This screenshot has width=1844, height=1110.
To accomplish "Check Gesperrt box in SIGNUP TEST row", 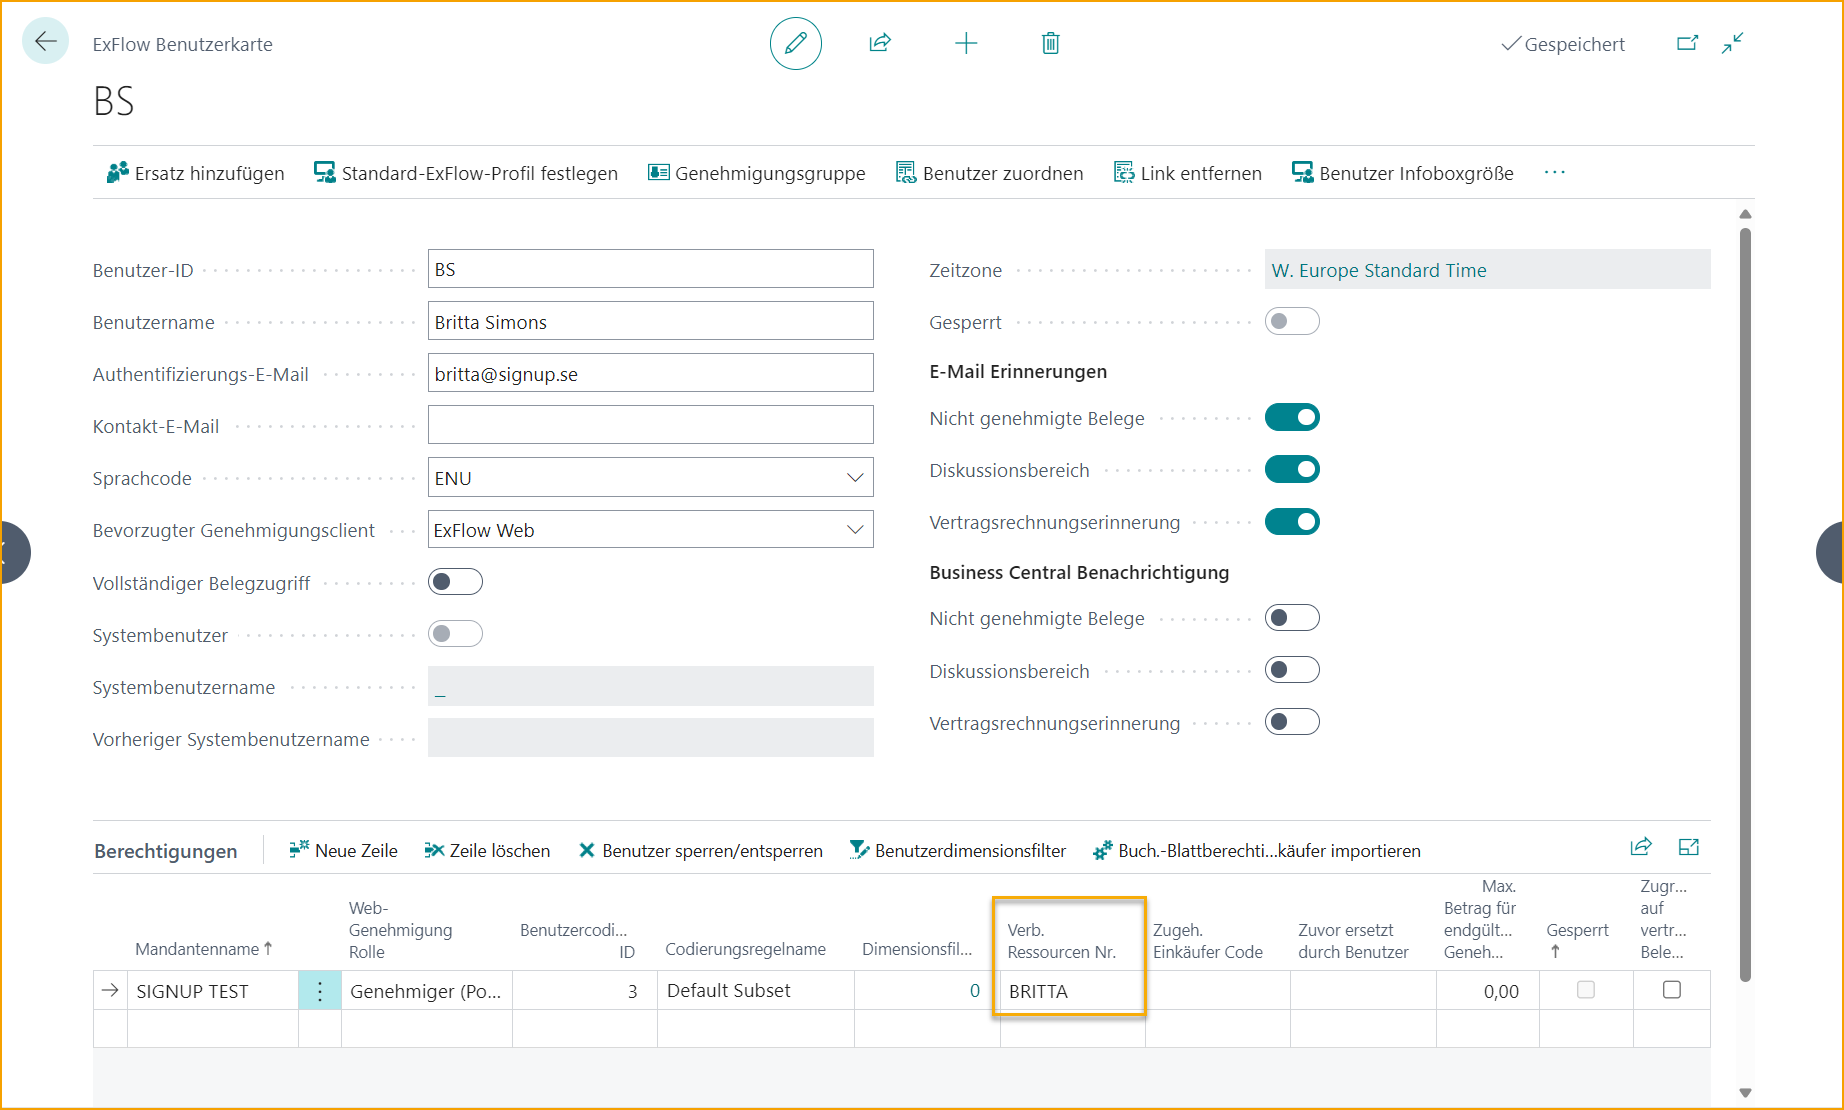I will click(1586, 990).
